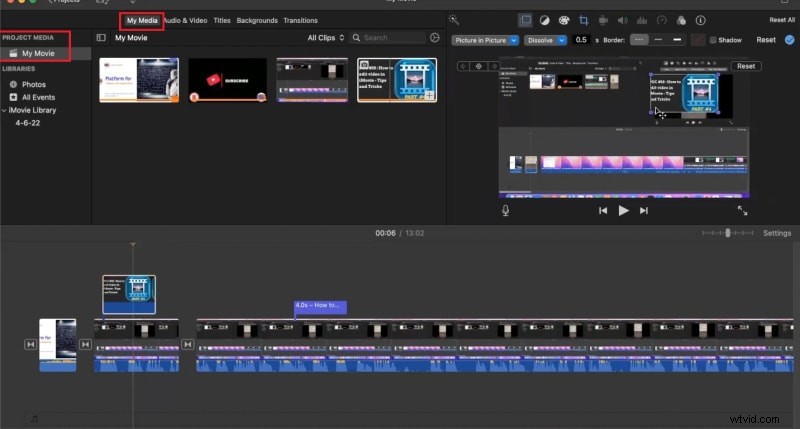Viewport: 800px width, 429px height.
Task: Open the color balance icon
Action: [x=544, y=20]
